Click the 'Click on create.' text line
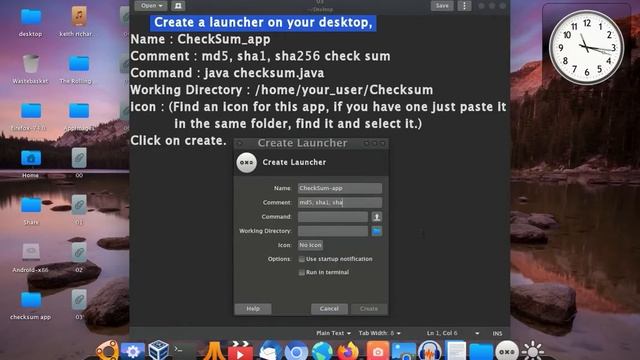 178,140
